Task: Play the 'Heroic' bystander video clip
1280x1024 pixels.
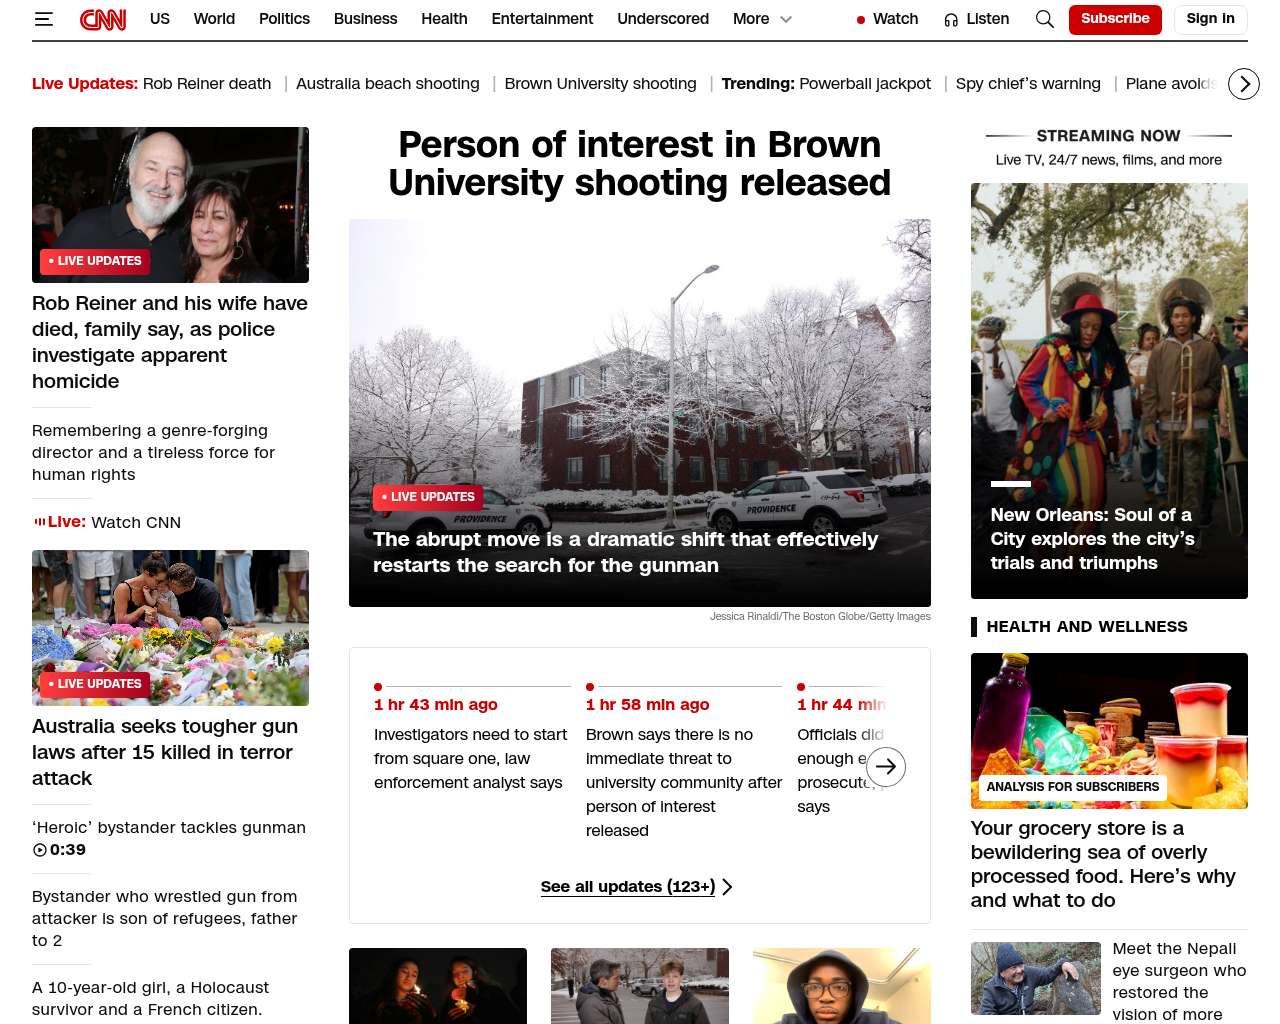Action: click(40, 850)
